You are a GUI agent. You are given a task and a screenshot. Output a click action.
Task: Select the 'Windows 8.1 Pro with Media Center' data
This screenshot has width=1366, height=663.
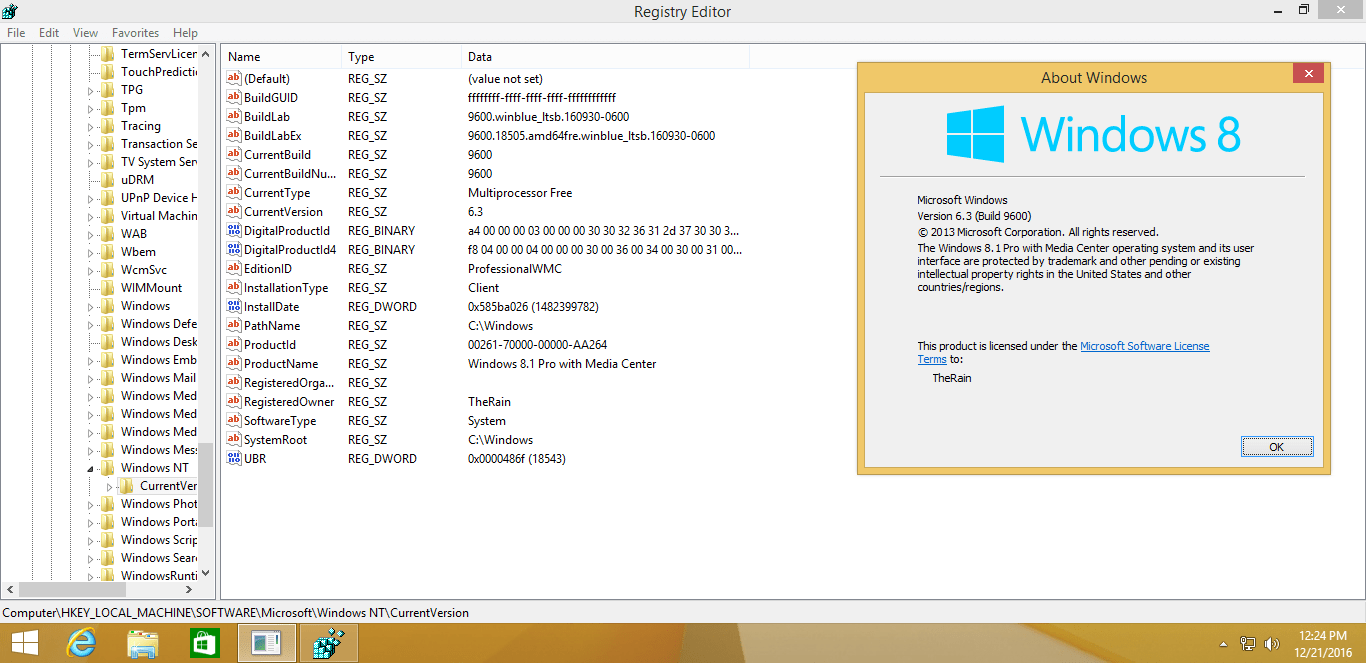(562, 364)
